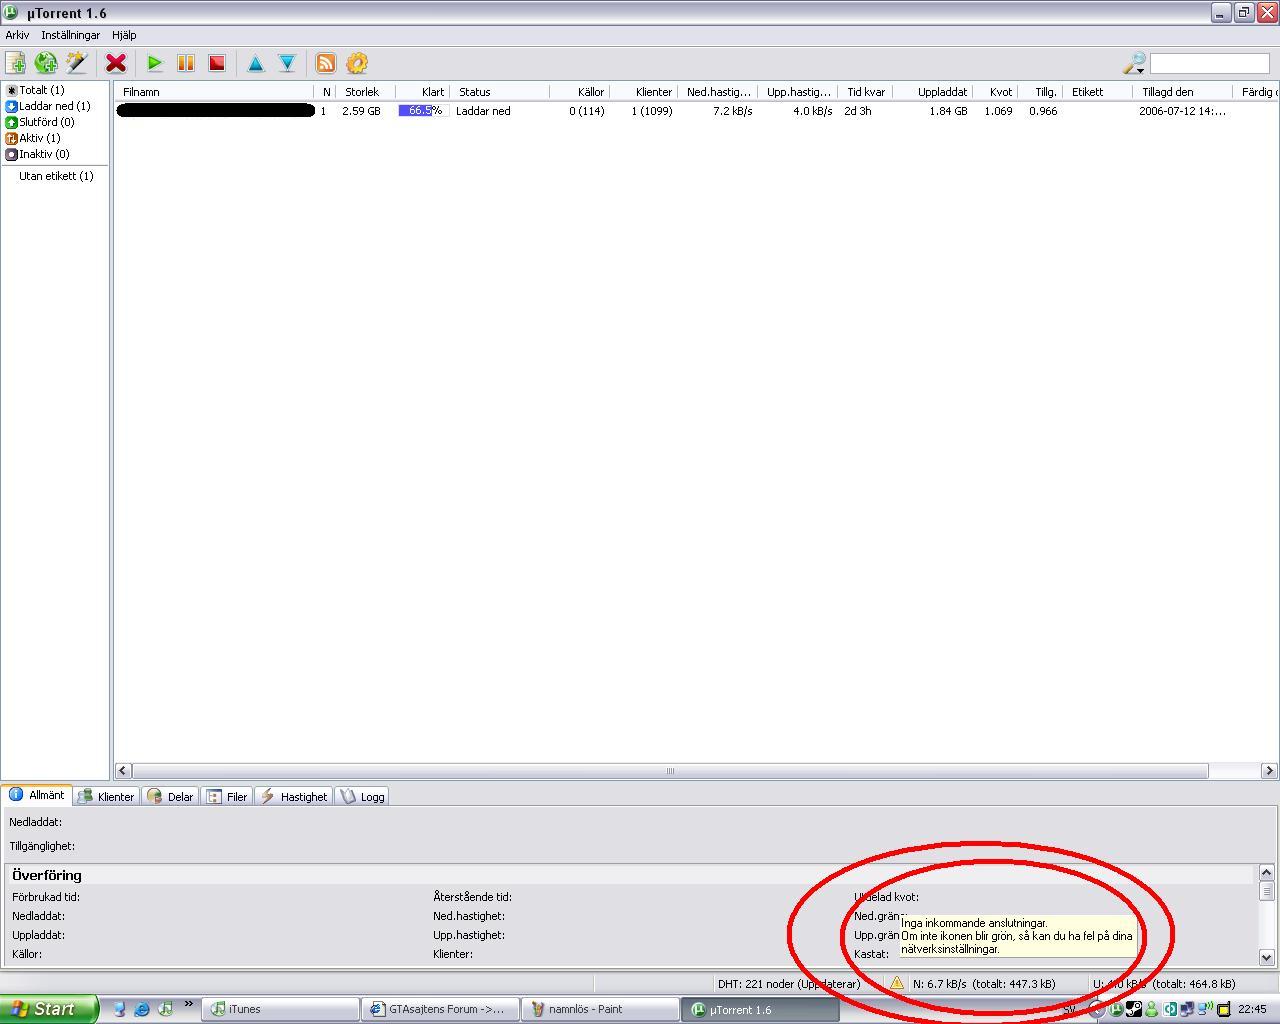The width and height of the screenshot is (1280, 1024).
Task: Select the Laddar ned (1) category
Action: (x=48, y=106)
